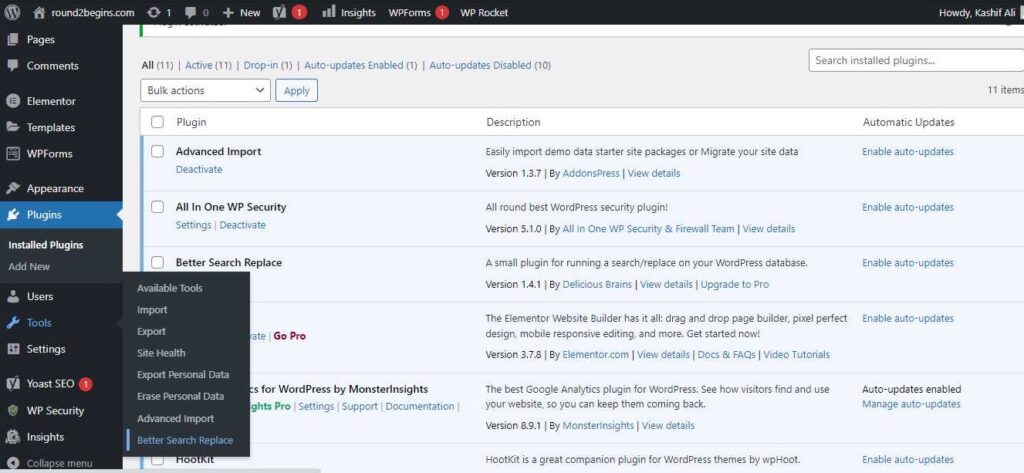Click the Apply bulk action button
Viewport: 1024px width, 473px height.
pyautogui.click(x=296, y=90)
